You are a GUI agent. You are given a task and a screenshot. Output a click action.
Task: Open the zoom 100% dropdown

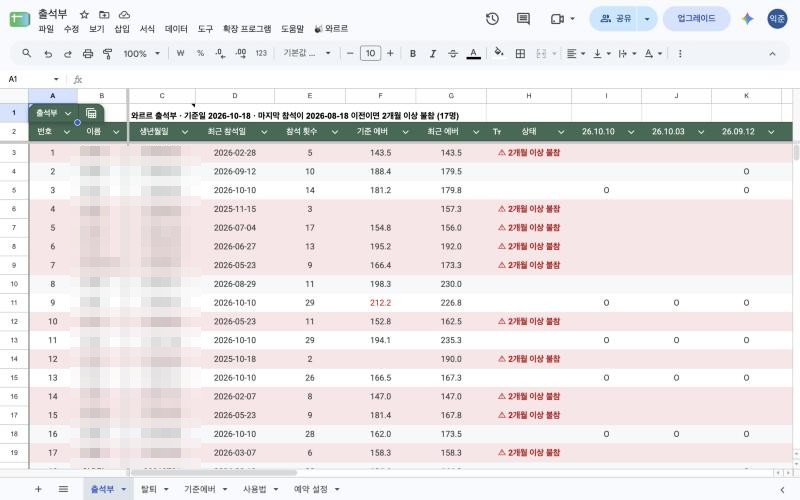pos(141,53)
